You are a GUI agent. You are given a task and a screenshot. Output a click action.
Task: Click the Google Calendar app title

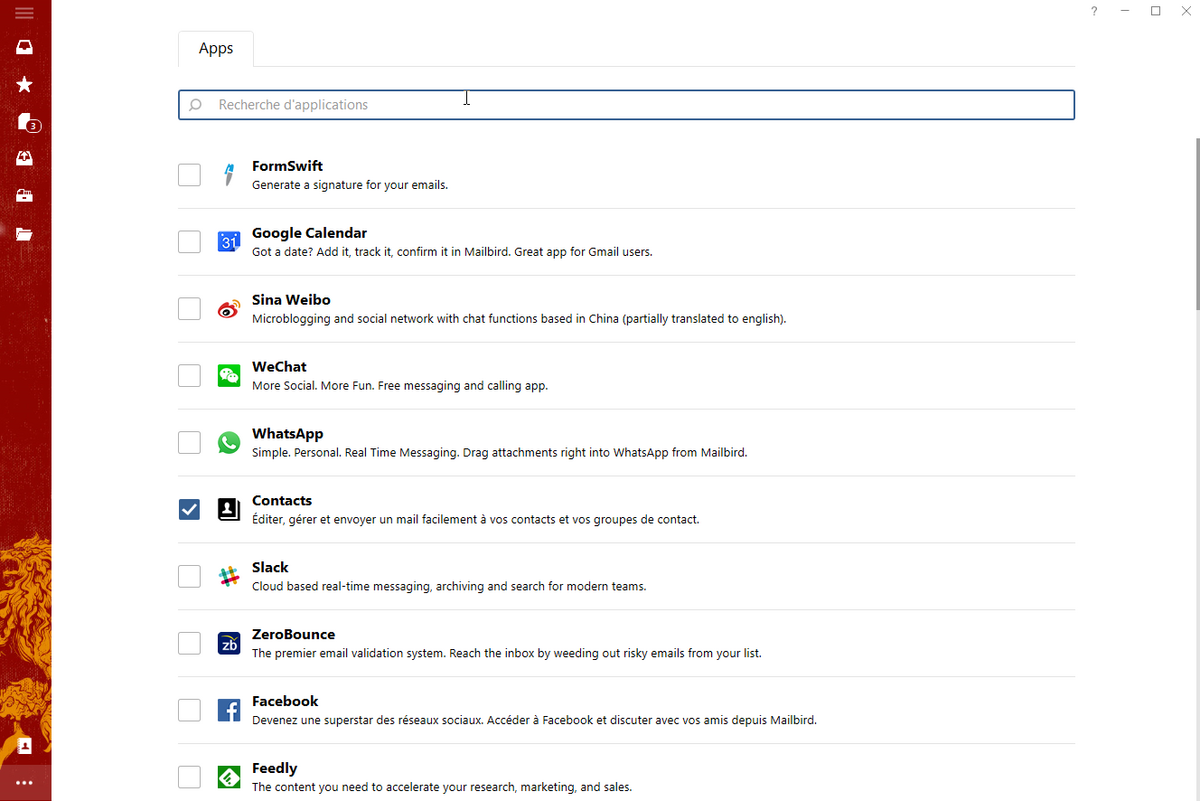coord(309,233)
